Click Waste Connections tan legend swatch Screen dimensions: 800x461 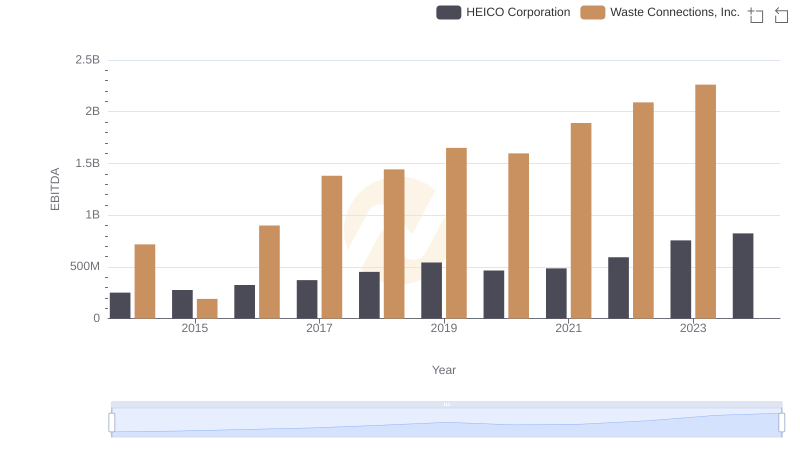click(593, 12)
